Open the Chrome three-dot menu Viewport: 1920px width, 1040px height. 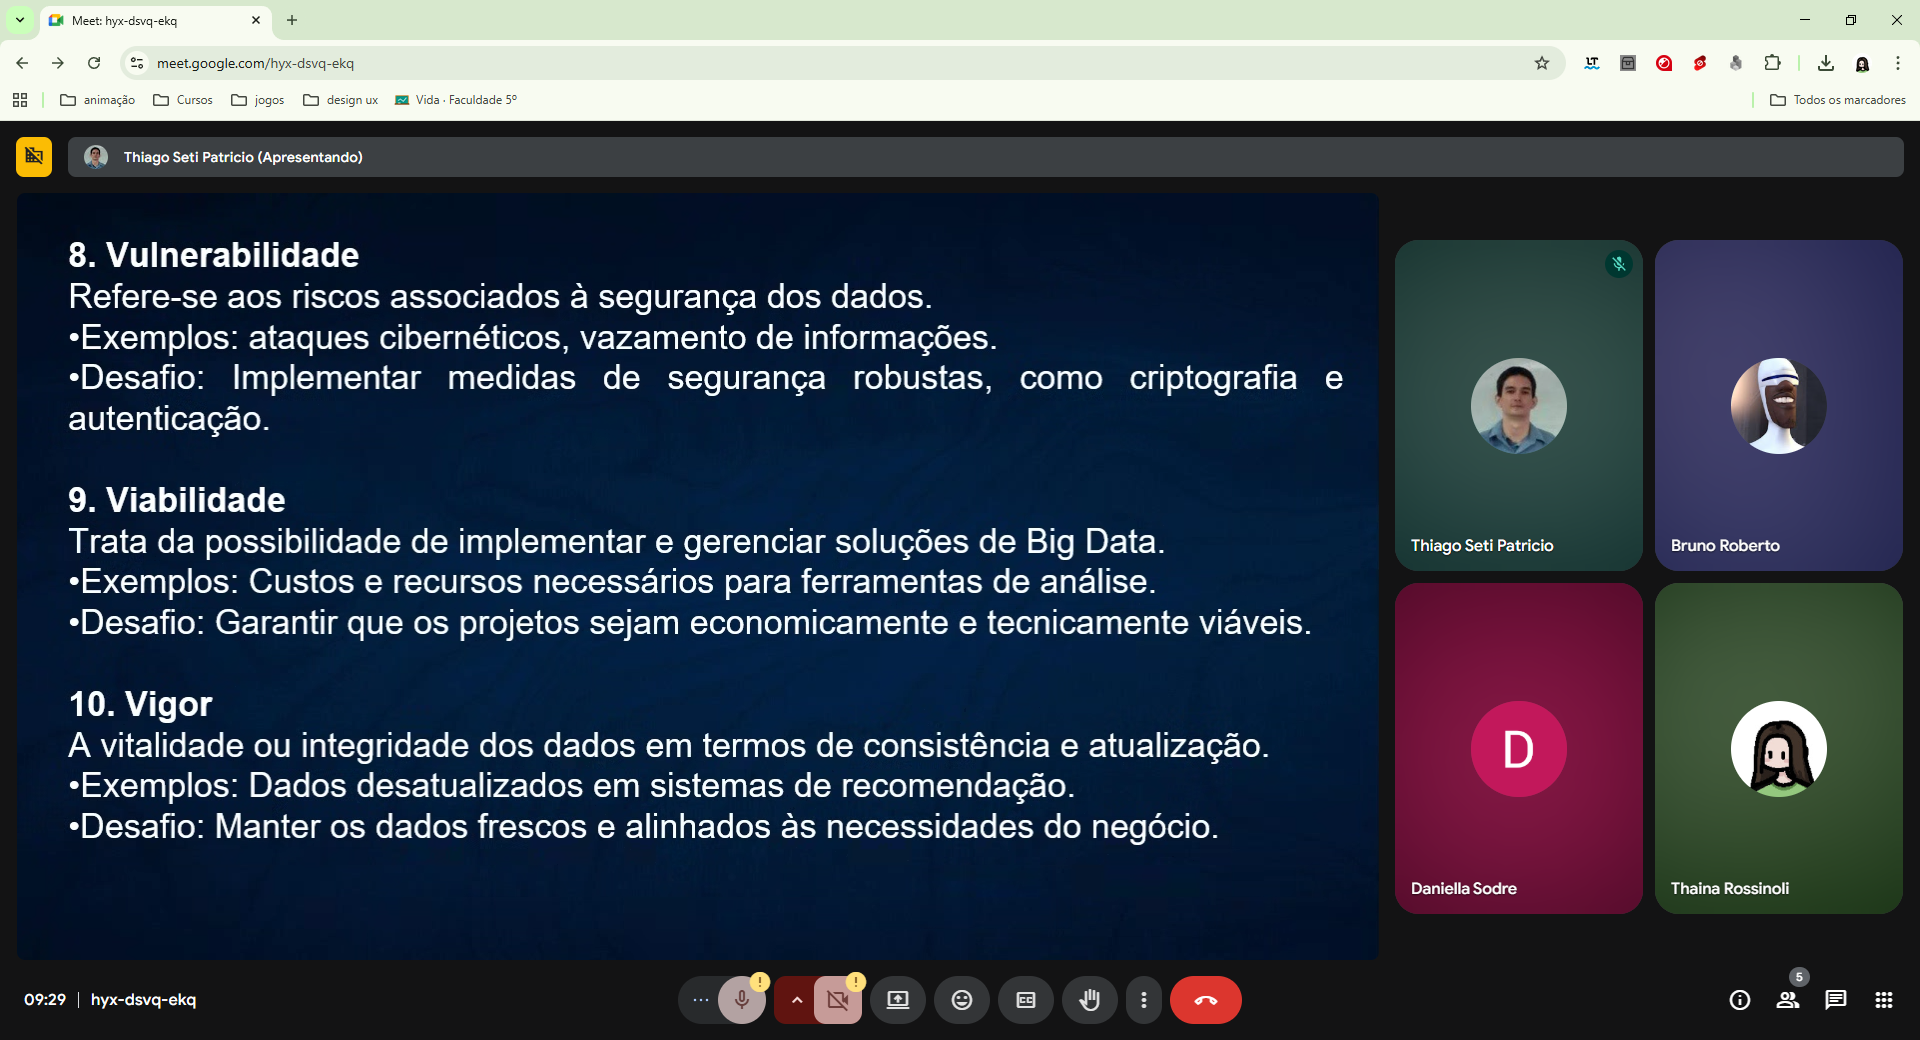pyautogui.click(x=1898, y=63)
